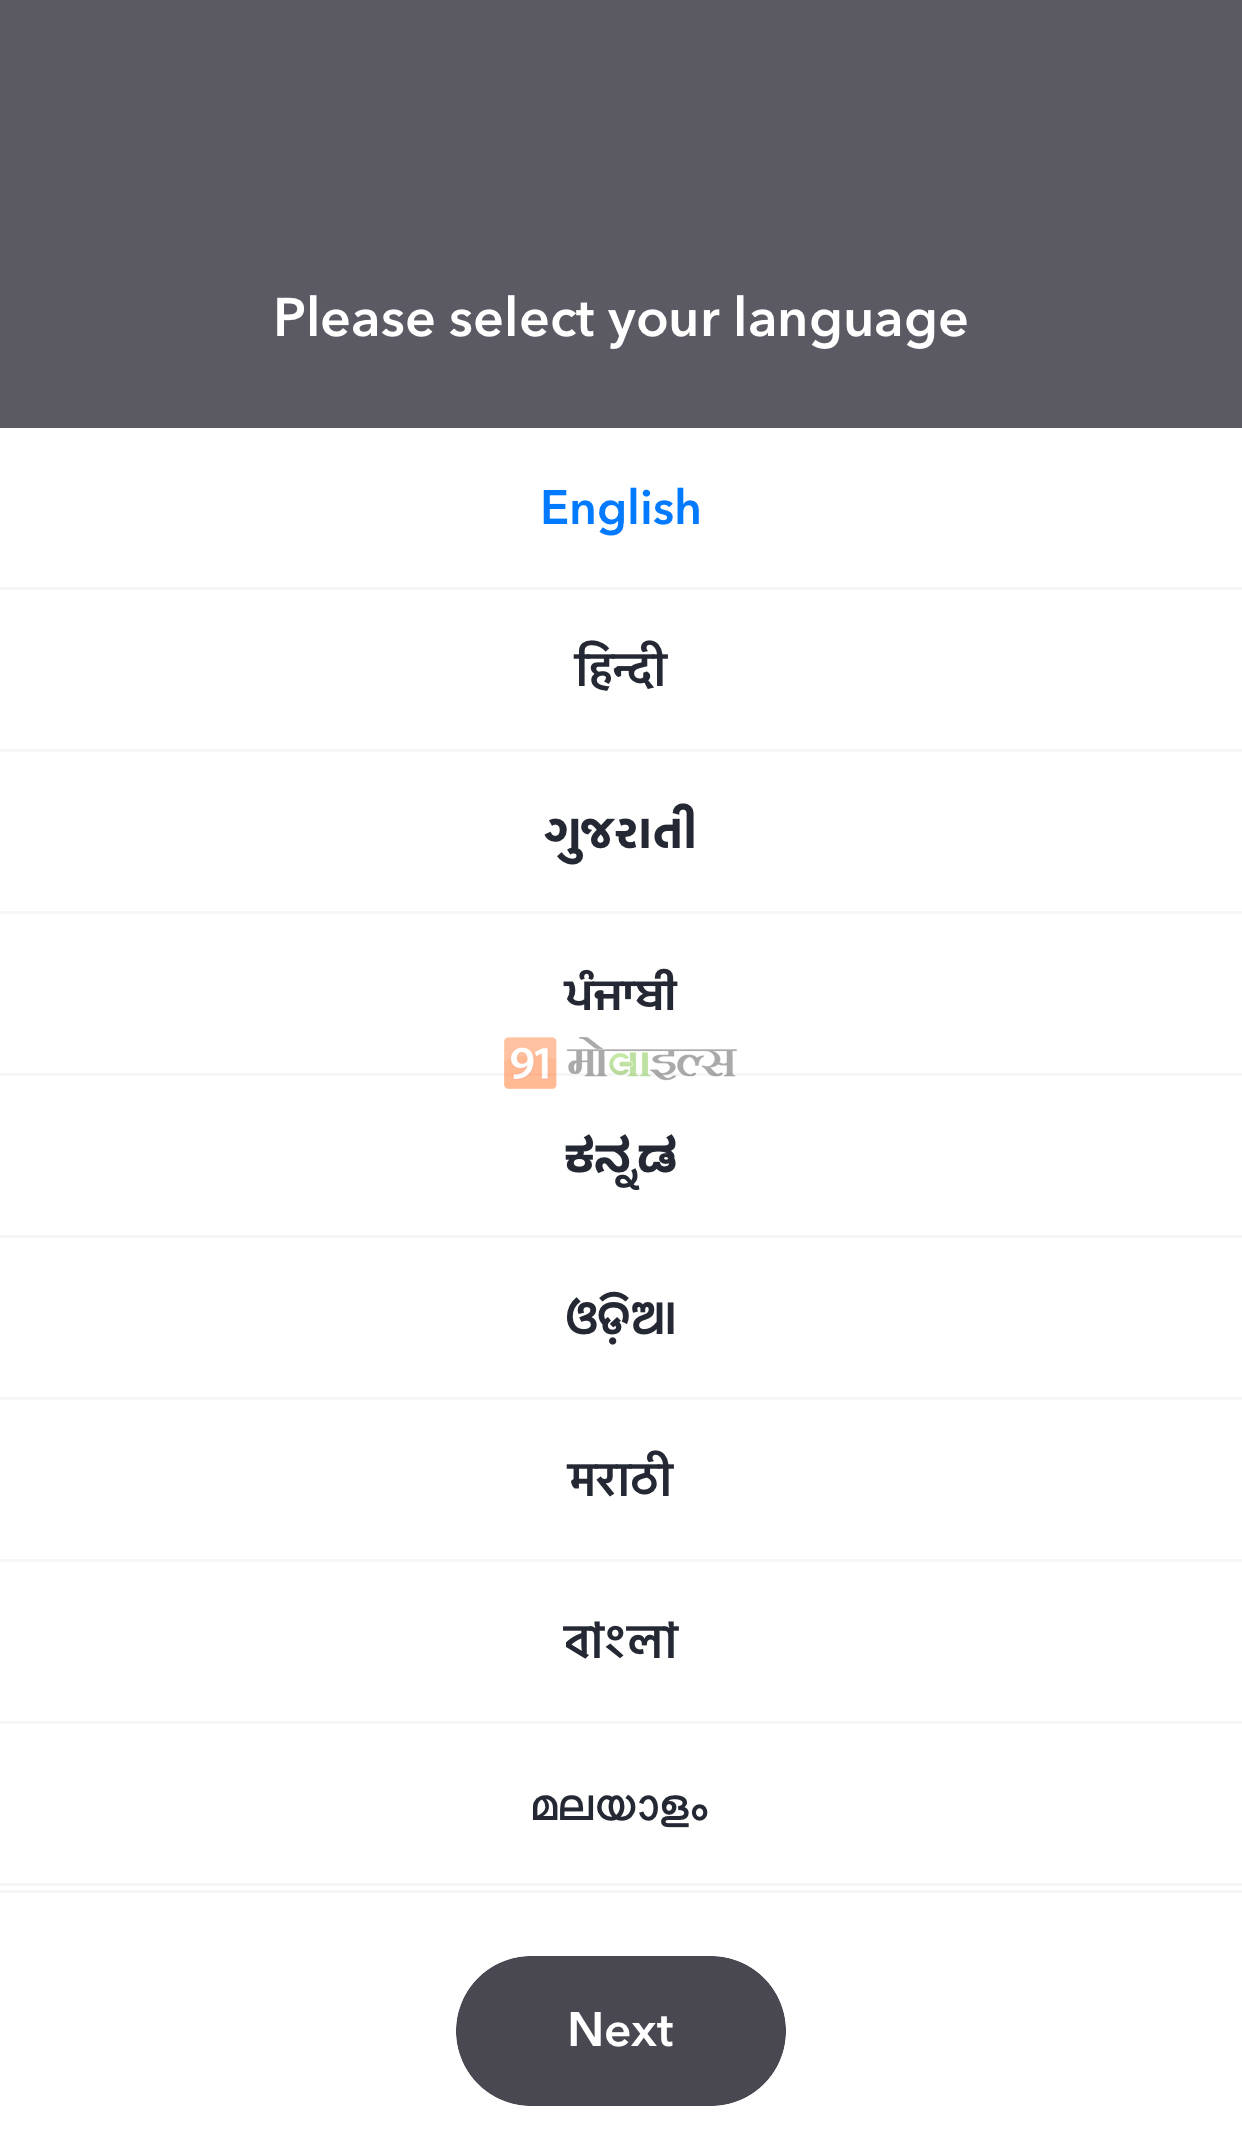Select the Malayalam (മലയാളം) language option
Viewport: 1242px width, 2130px height.
coord(620,1806)
